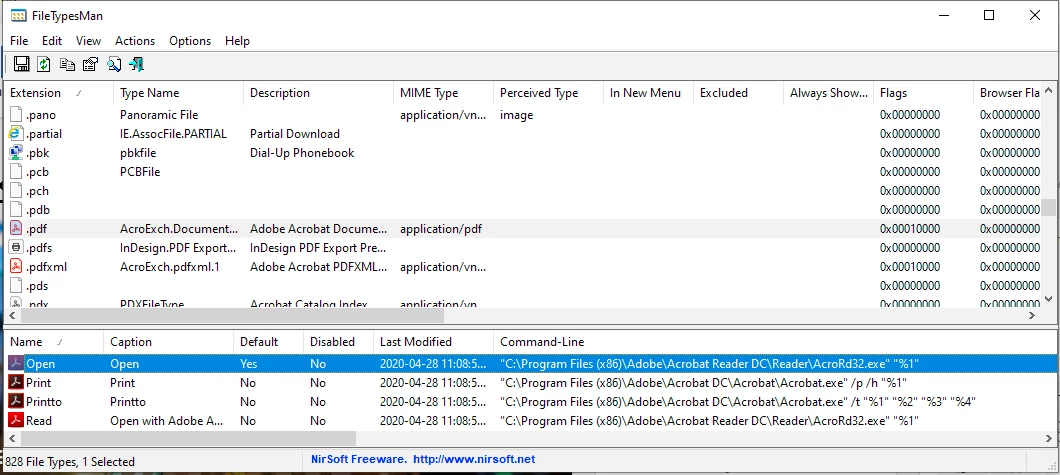Click the Refresh toolbar icon with green arrows
This screenshot has width=1060, height=475.
coord(44,64)
